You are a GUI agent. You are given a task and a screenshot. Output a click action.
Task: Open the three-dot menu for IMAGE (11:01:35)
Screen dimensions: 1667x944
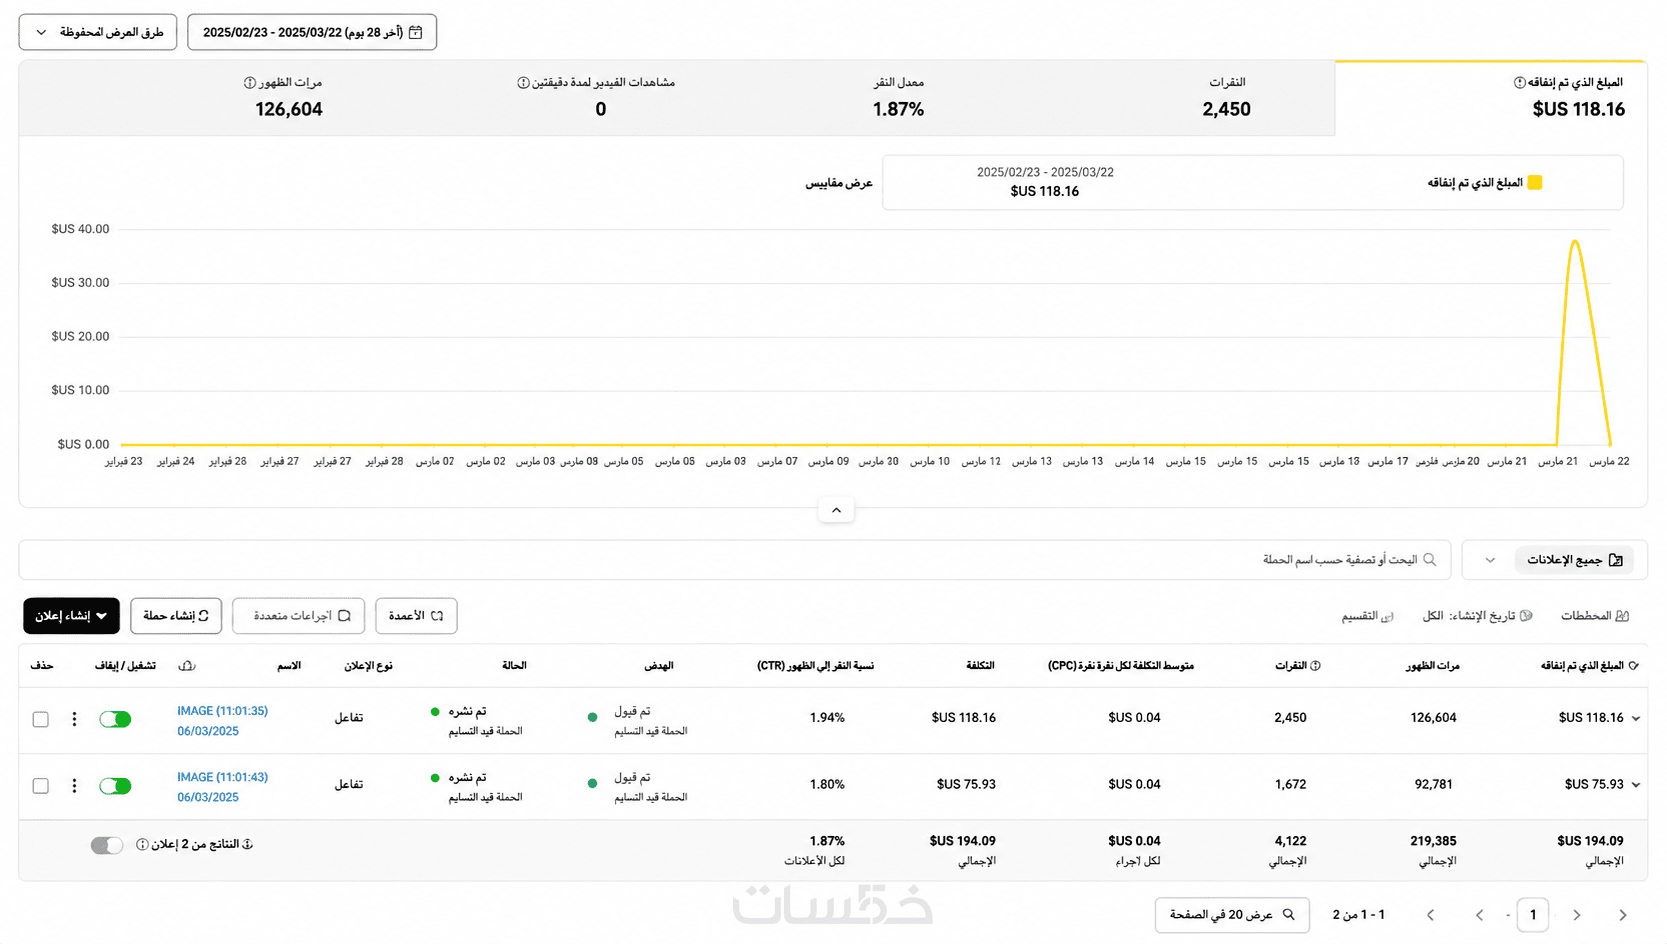(74, 719)
